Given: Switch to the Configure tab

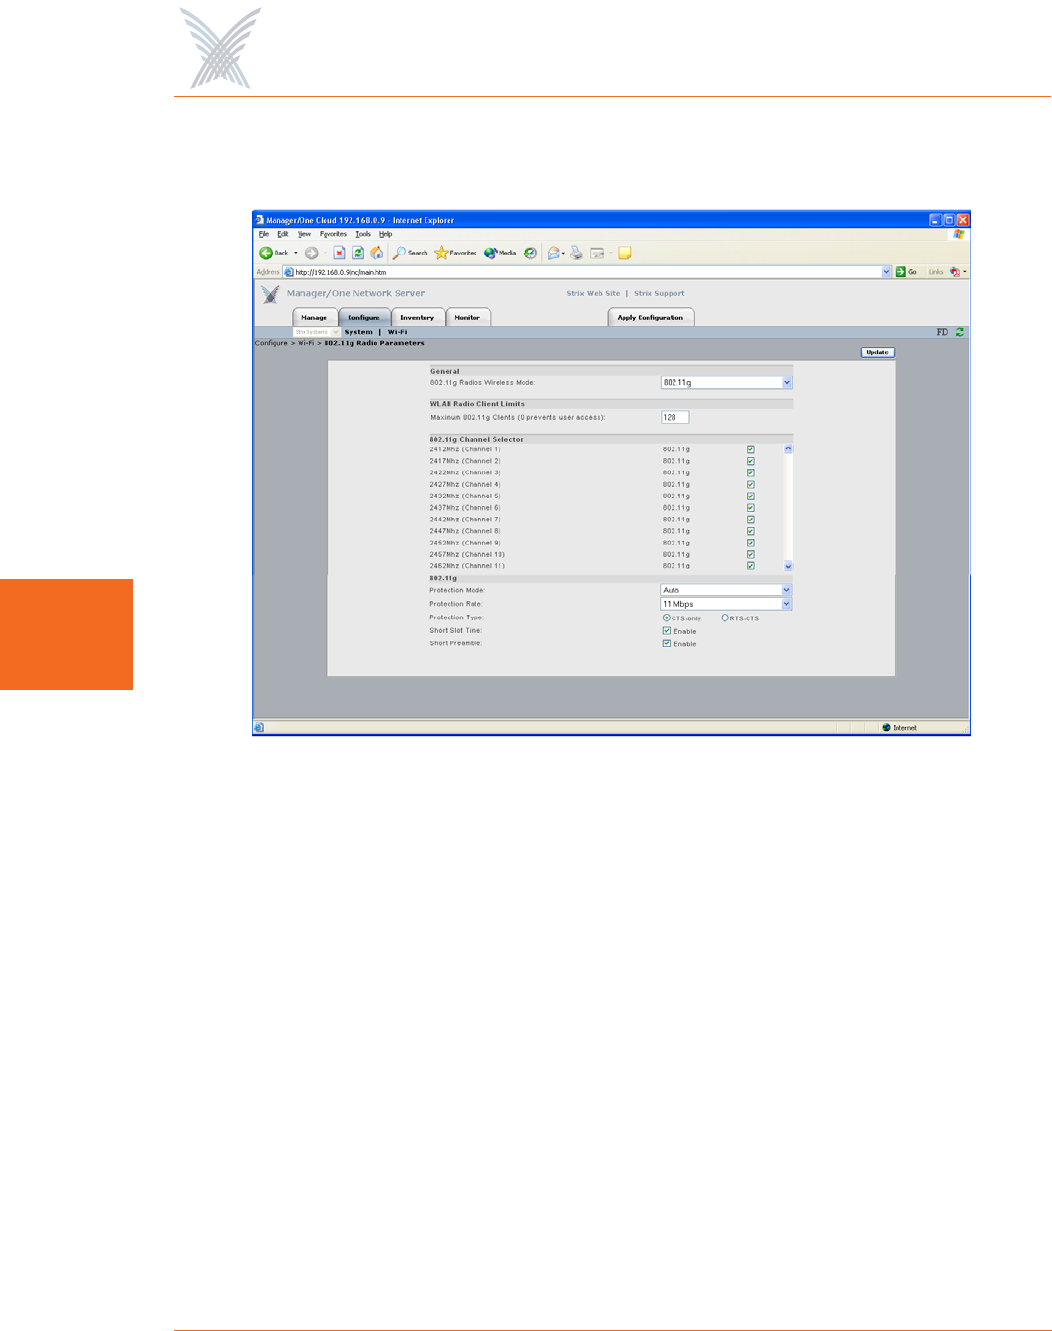Looking at the screenshot, I should pos(364,318).
